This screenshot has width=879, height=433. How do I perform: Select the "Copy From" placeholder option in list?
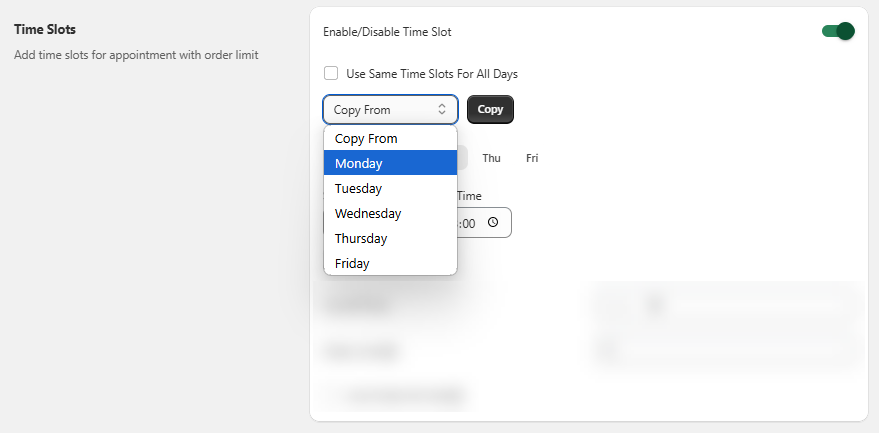390,138
